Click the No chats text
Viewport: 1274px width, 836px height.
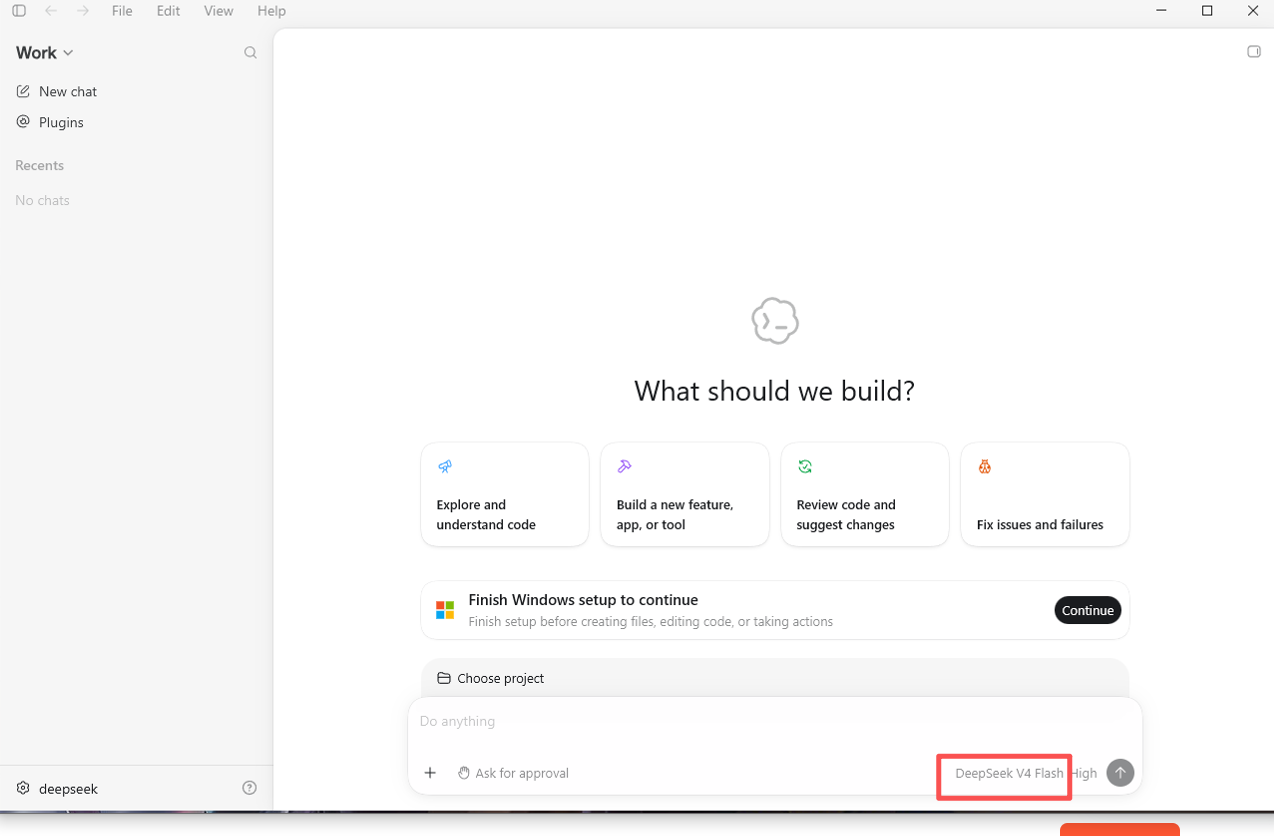[x=42, y=200]
